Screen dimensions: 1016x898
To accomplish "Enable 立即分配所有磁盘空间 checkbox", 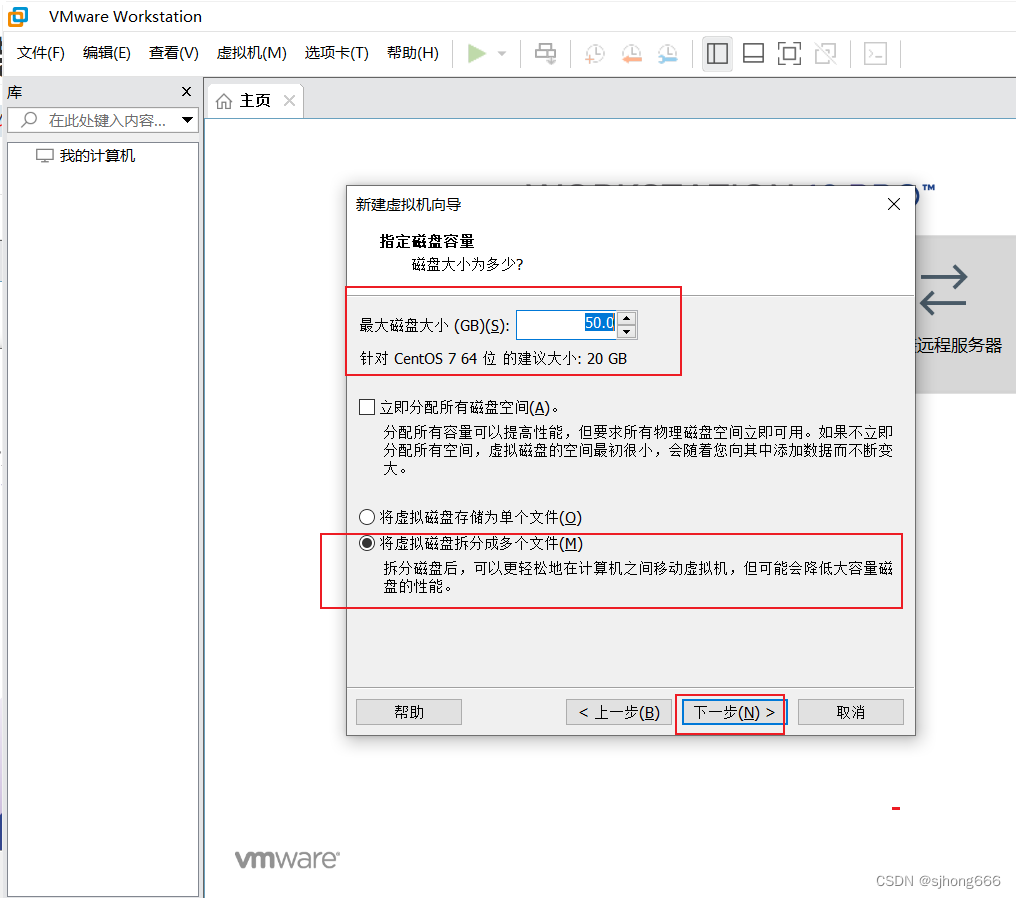I will tap(367, 407).
